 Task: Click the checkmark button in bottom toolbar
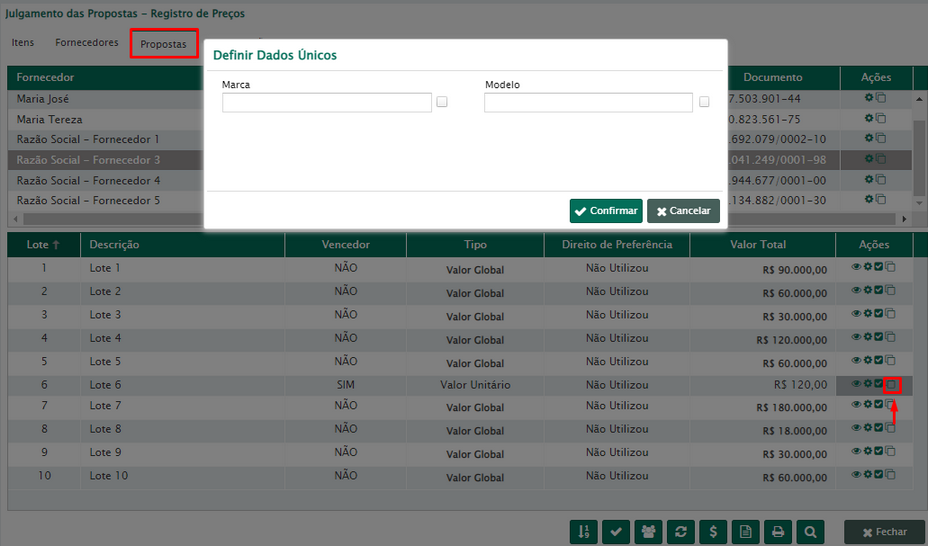click(616, 532)
